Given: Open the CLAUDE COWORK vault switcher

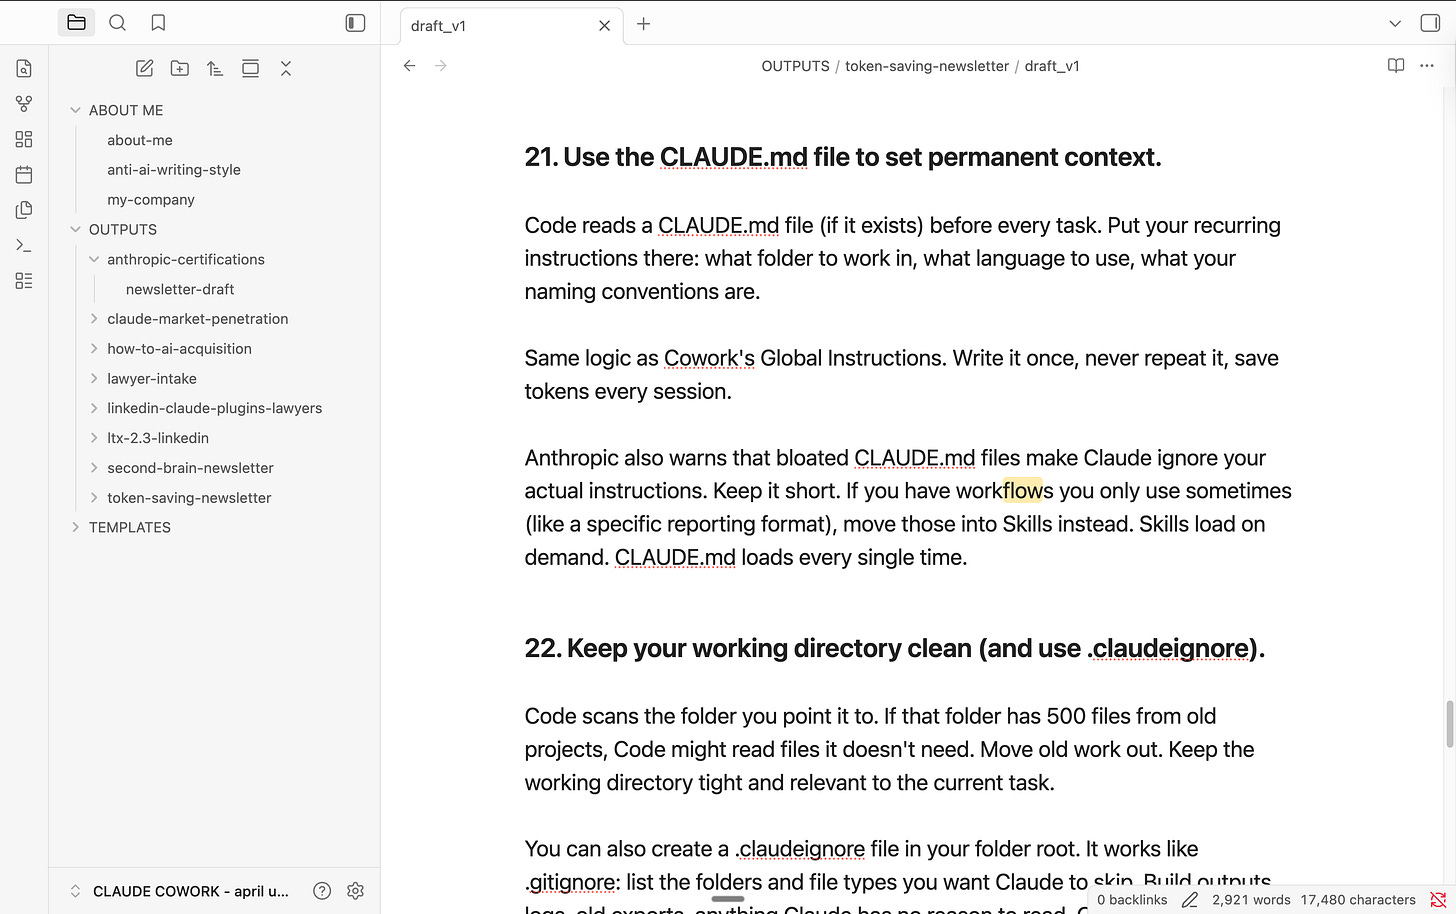Looking at the screenshot, I should click(x=180, y=891).
